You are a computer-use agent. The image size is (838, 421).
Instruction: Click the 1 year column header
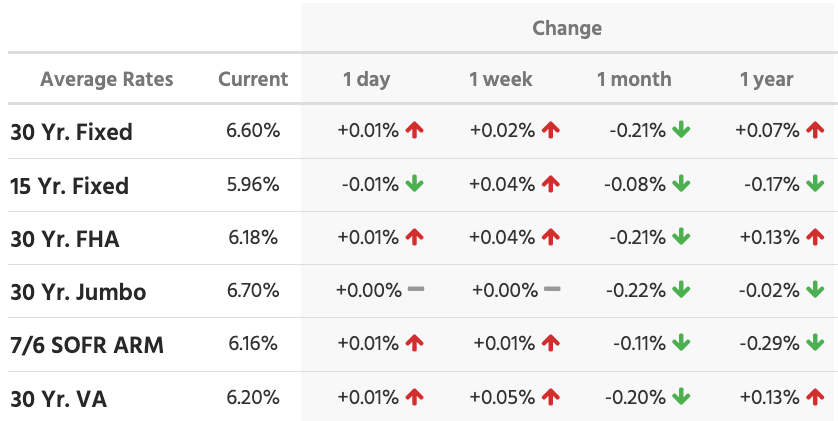(x=766, y=79)
